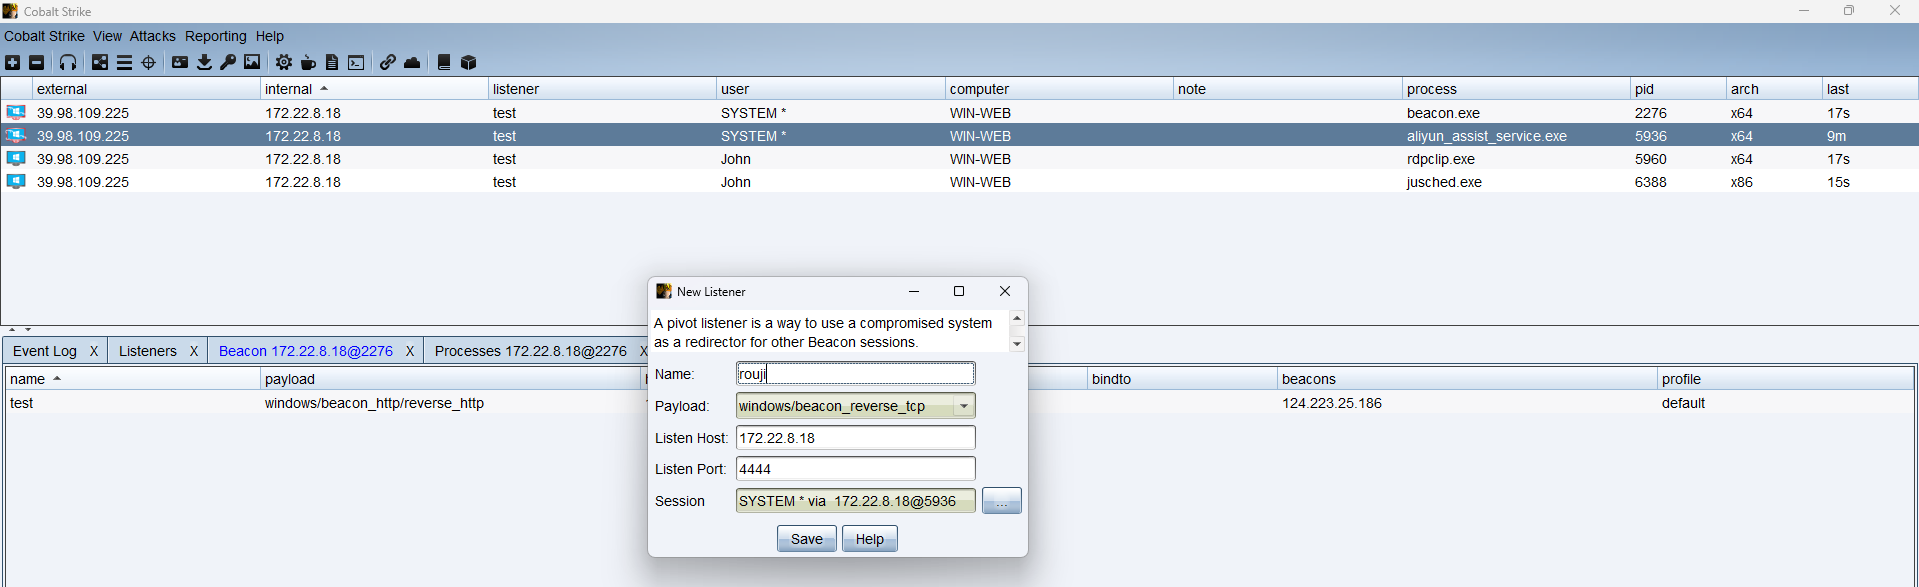Switch to the Event Log tab

point(45,351)
